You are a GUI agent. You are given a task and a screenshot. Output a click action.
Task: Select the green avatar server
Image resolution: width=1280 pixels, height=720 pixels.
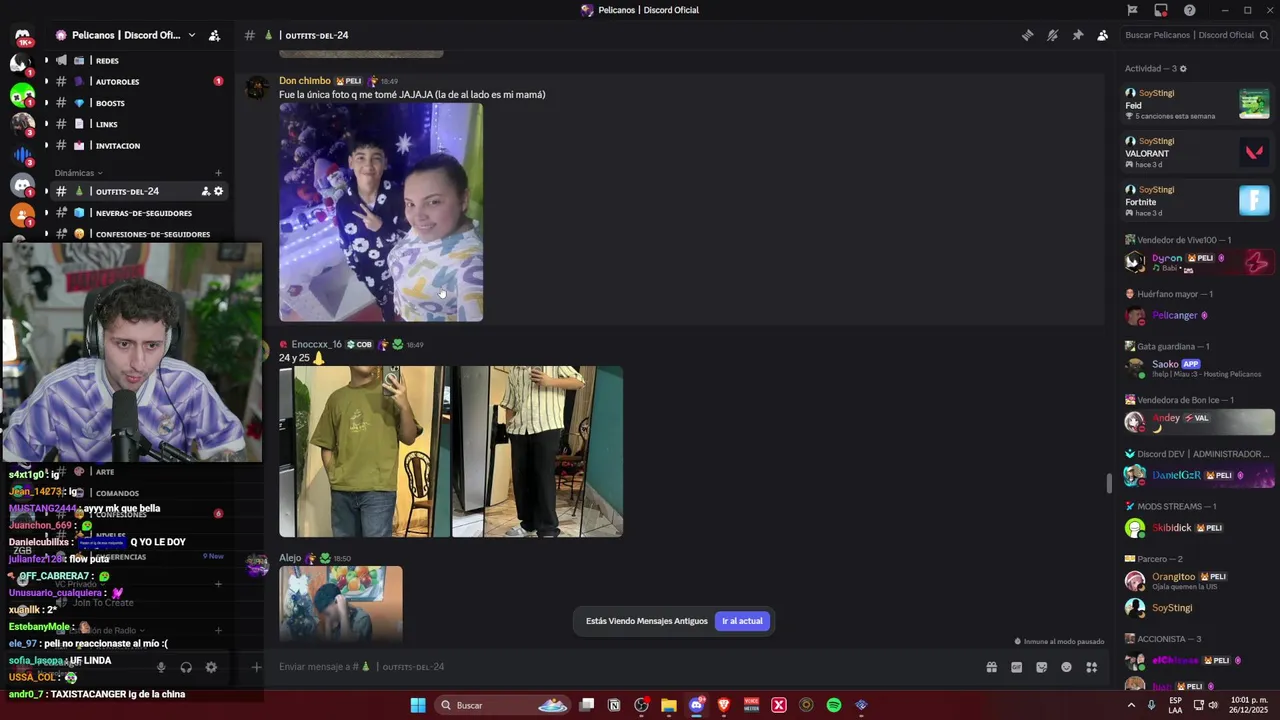22,95
